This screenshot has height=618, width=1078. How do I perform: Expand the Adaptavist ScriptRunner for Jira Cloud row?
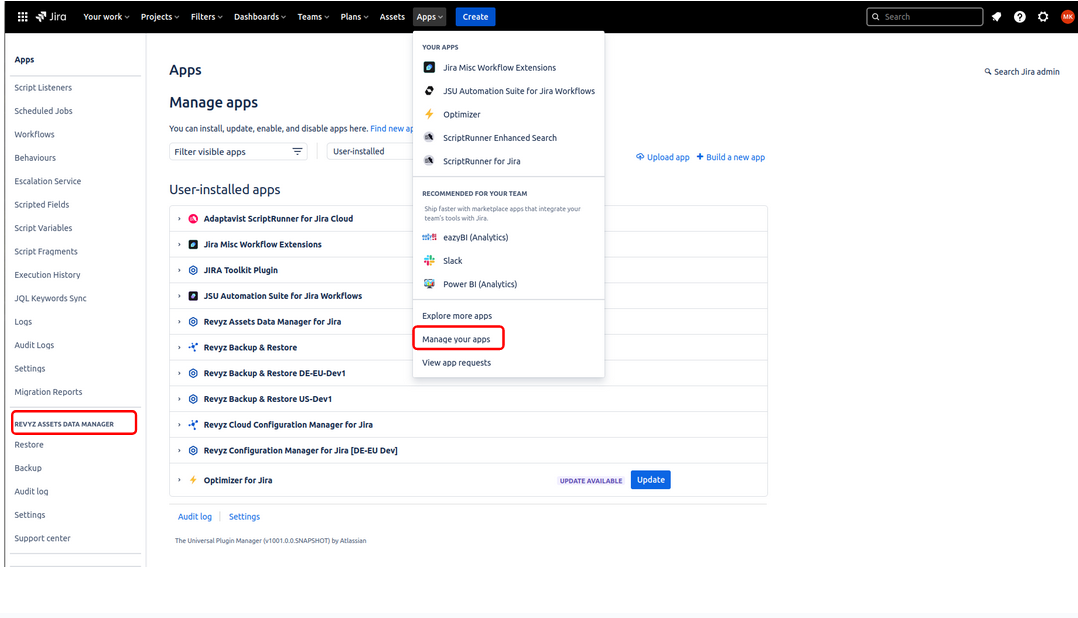179,219
